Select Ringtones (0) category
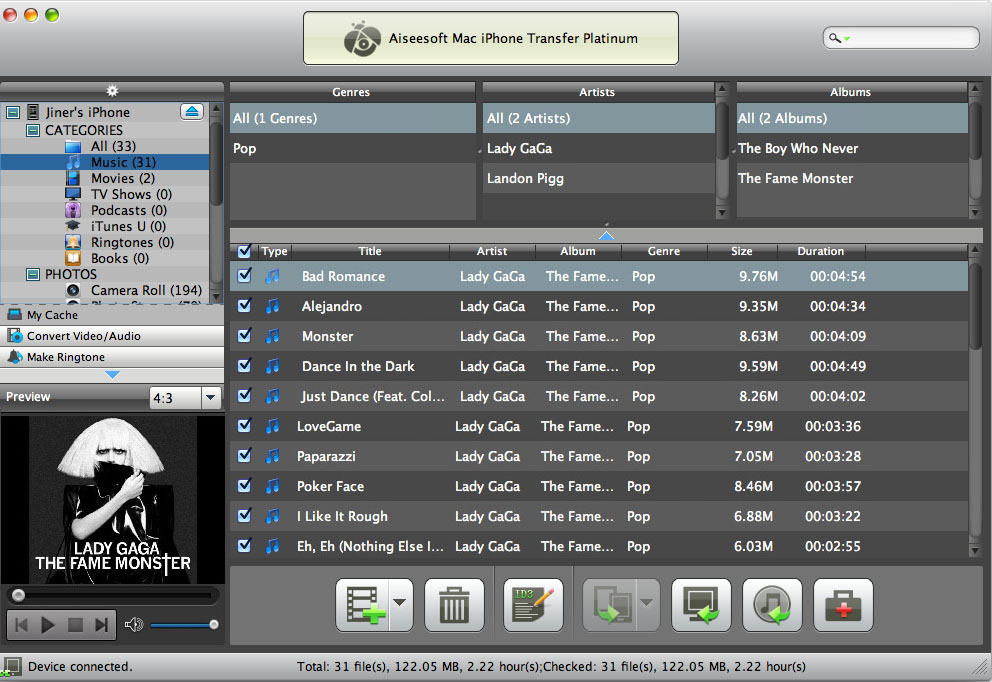The height and width of the screenshot is (682, 992). coord(132,242)
